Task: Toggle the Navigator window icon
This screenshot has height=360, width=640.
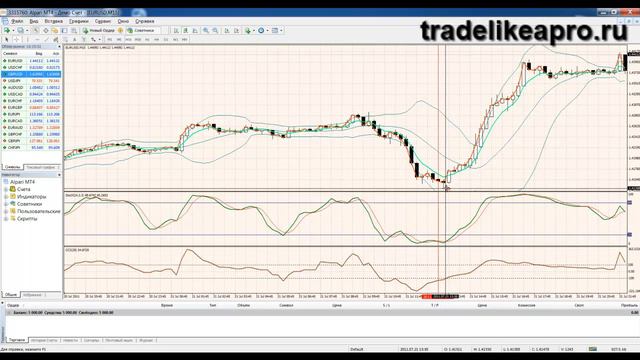Action: coord(55,30)
